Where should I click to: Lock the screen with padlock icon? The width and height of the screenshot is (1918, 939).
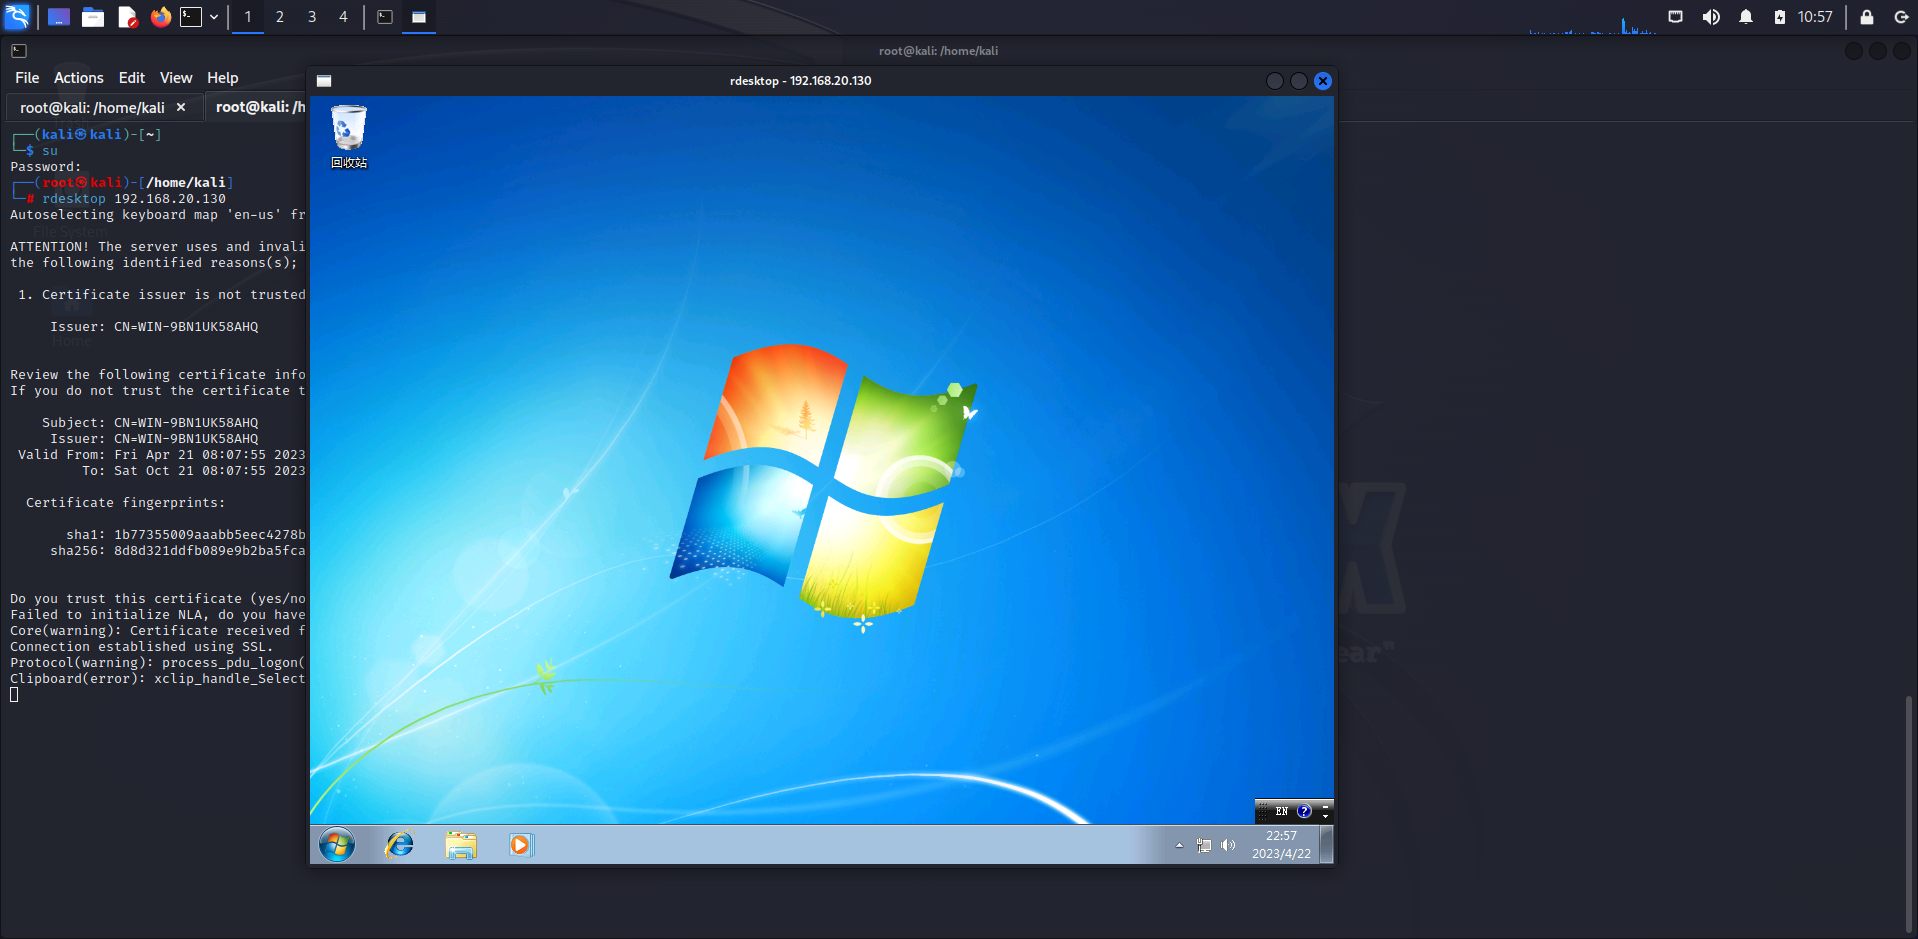coord(1867,17)
